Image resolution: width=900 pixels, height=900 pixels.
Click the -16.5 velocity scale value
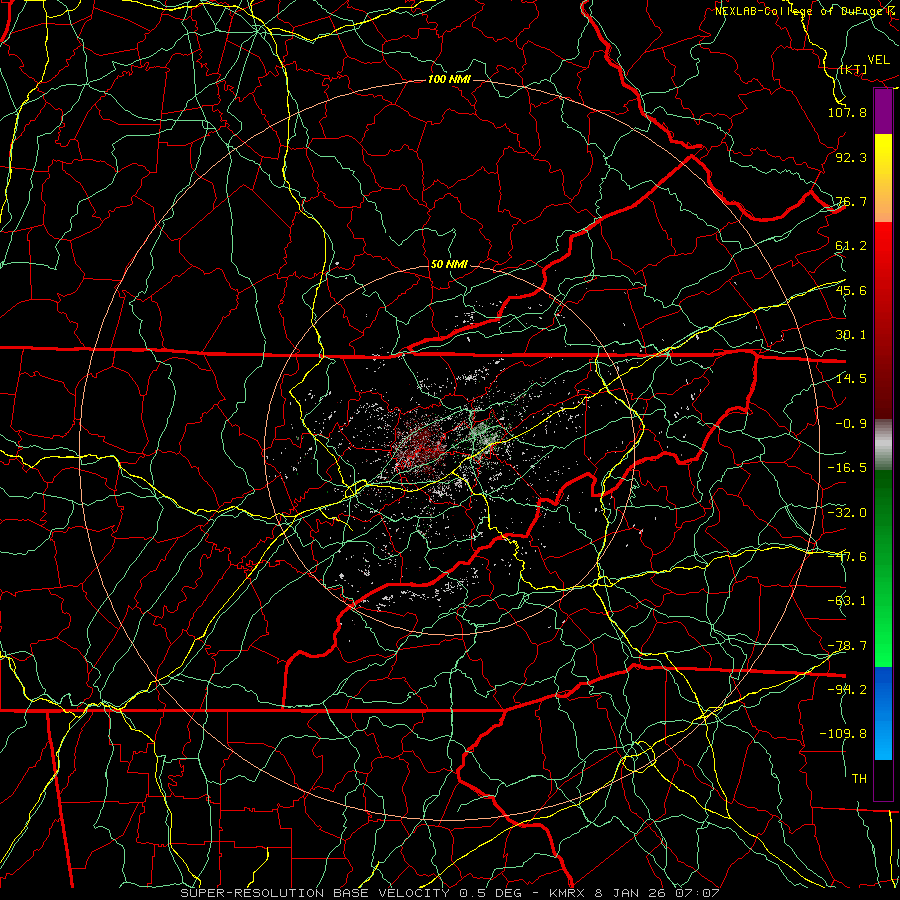[847, 468]
